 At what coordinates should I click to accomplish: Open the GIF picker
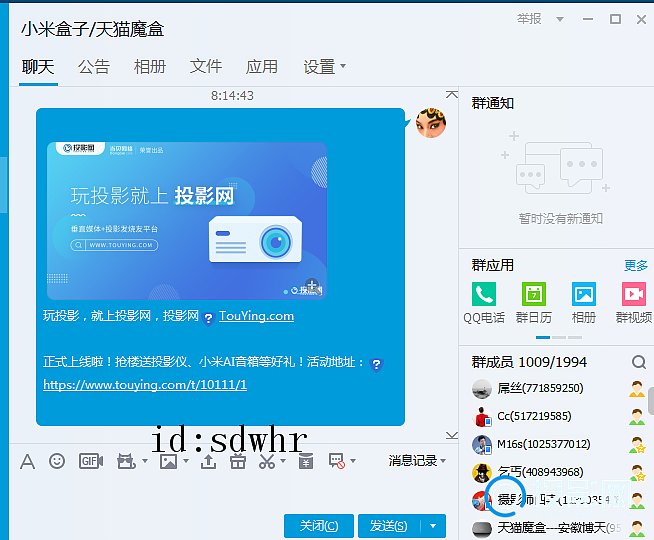pyautogui.click(x=91, y=461)
